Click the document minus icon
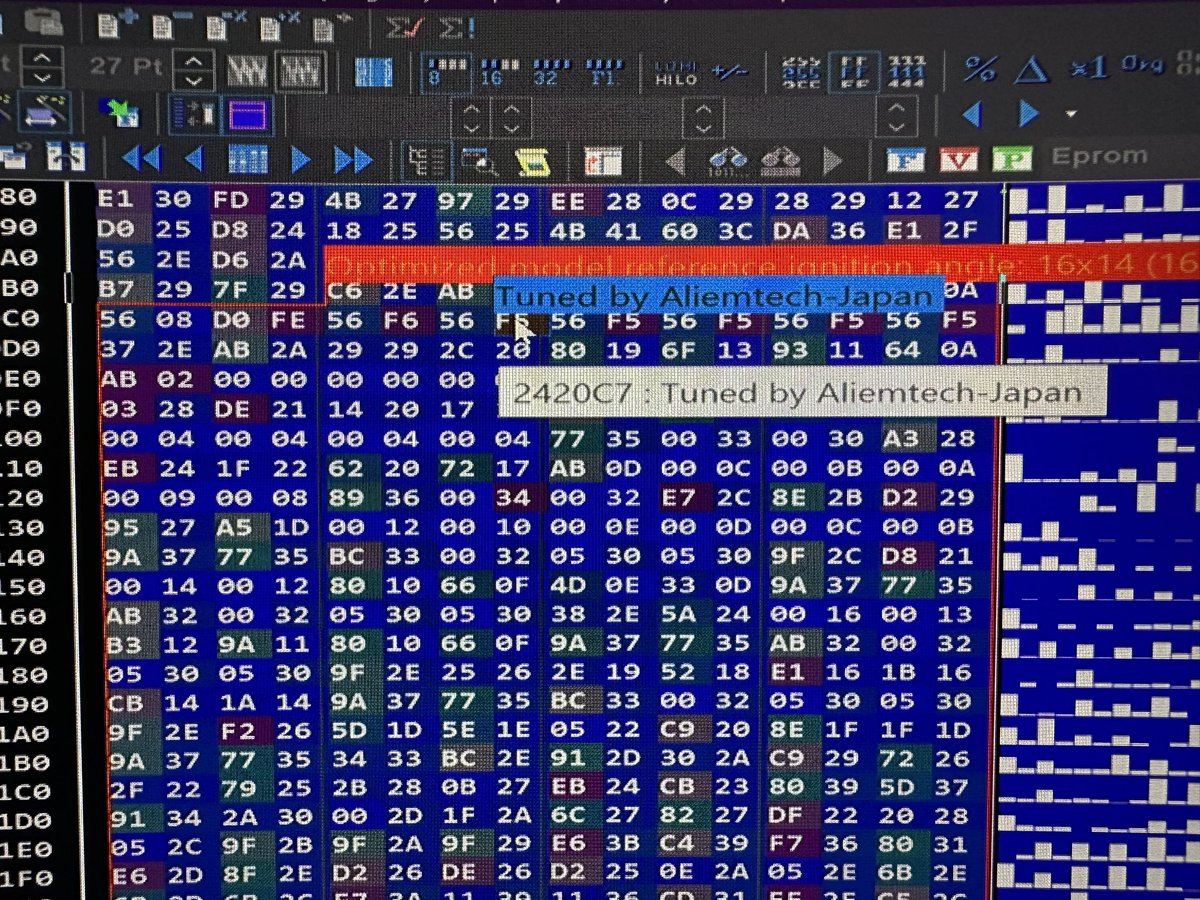The width and height of the screenshot is (1200, 900). 170,24
